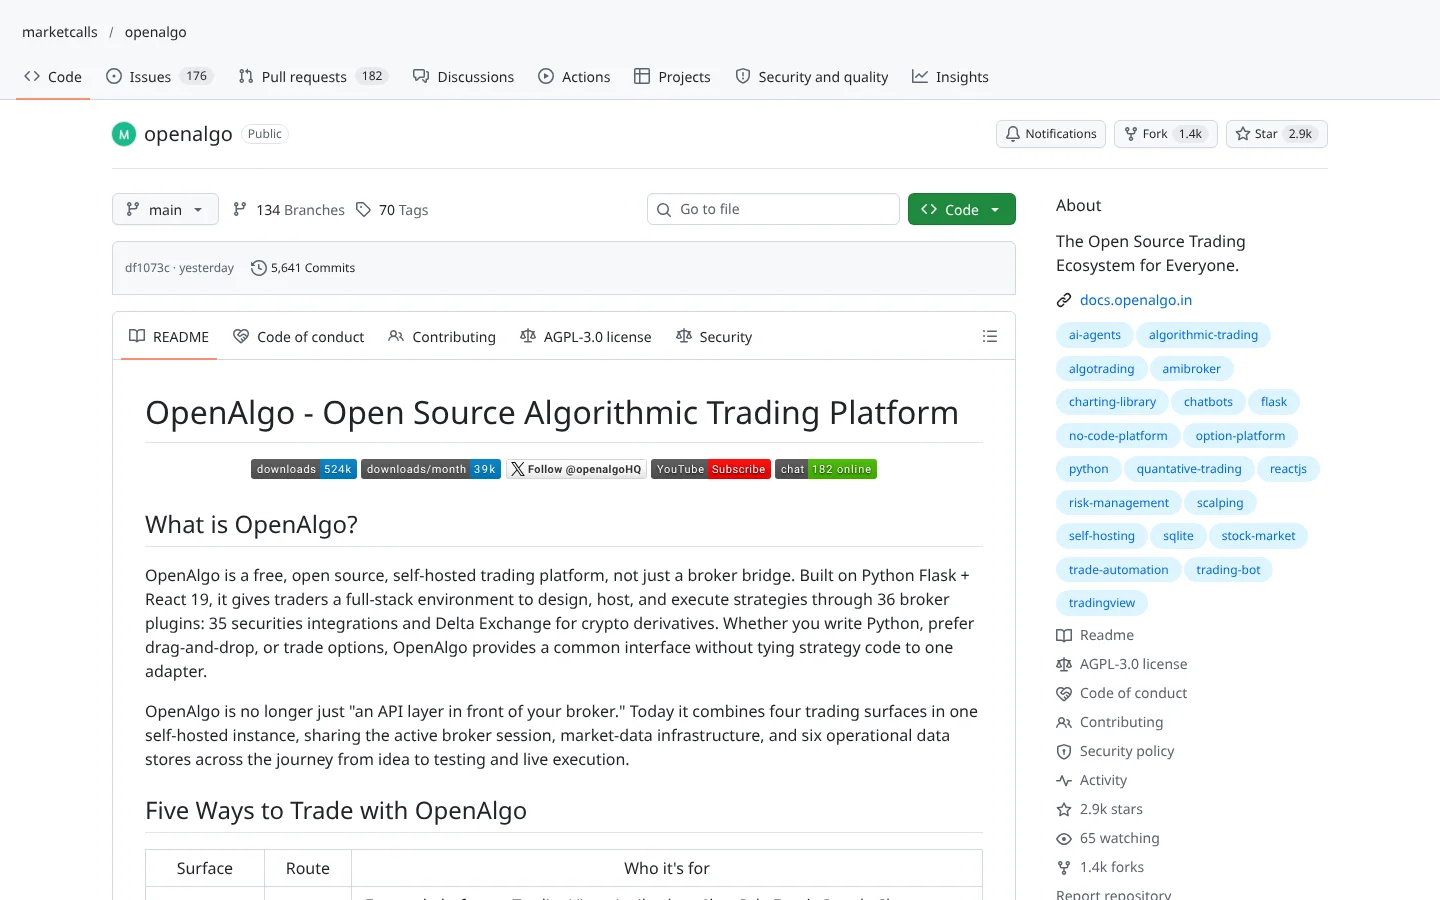View 5,641 Commits history link
Viewport: 1440px width, 900px height.
pos(303,268)
